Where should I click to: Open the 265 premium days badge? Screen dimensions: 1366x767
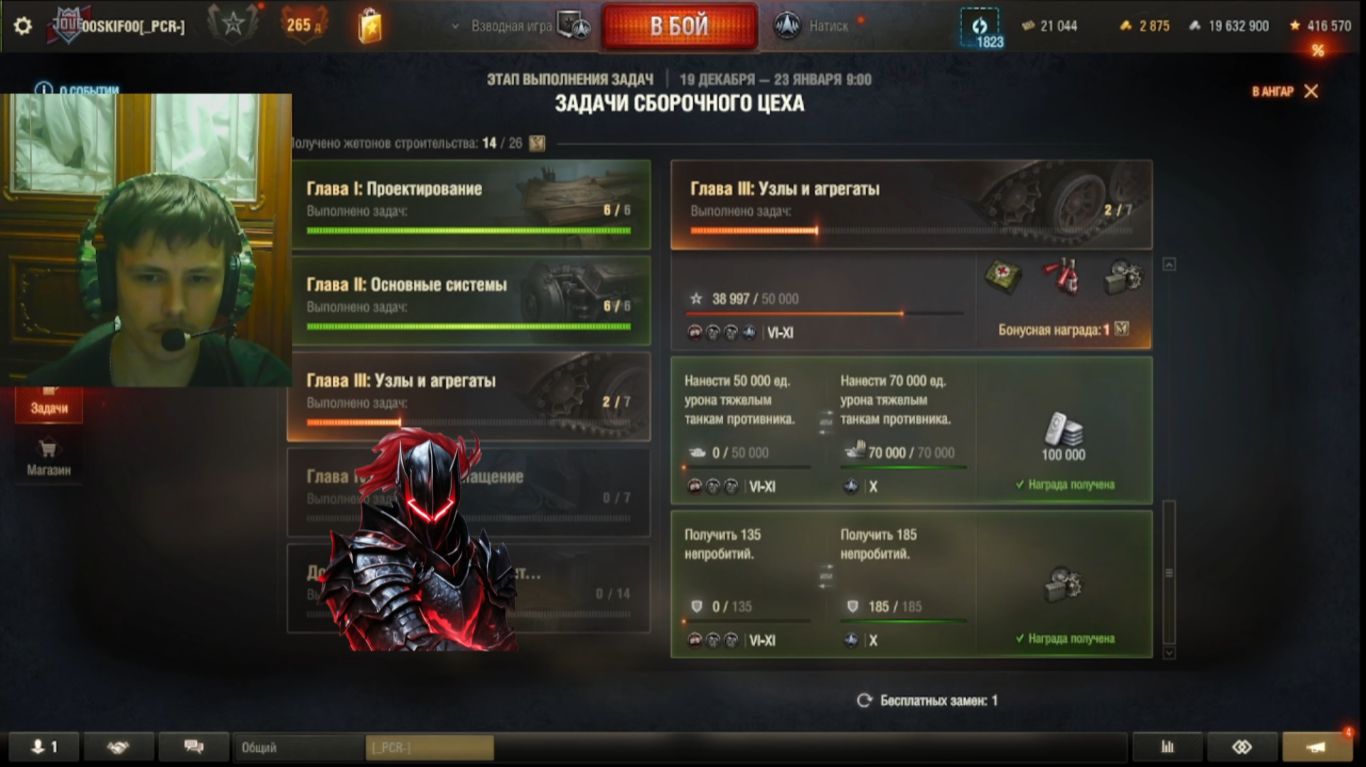(x=298, y=25)
